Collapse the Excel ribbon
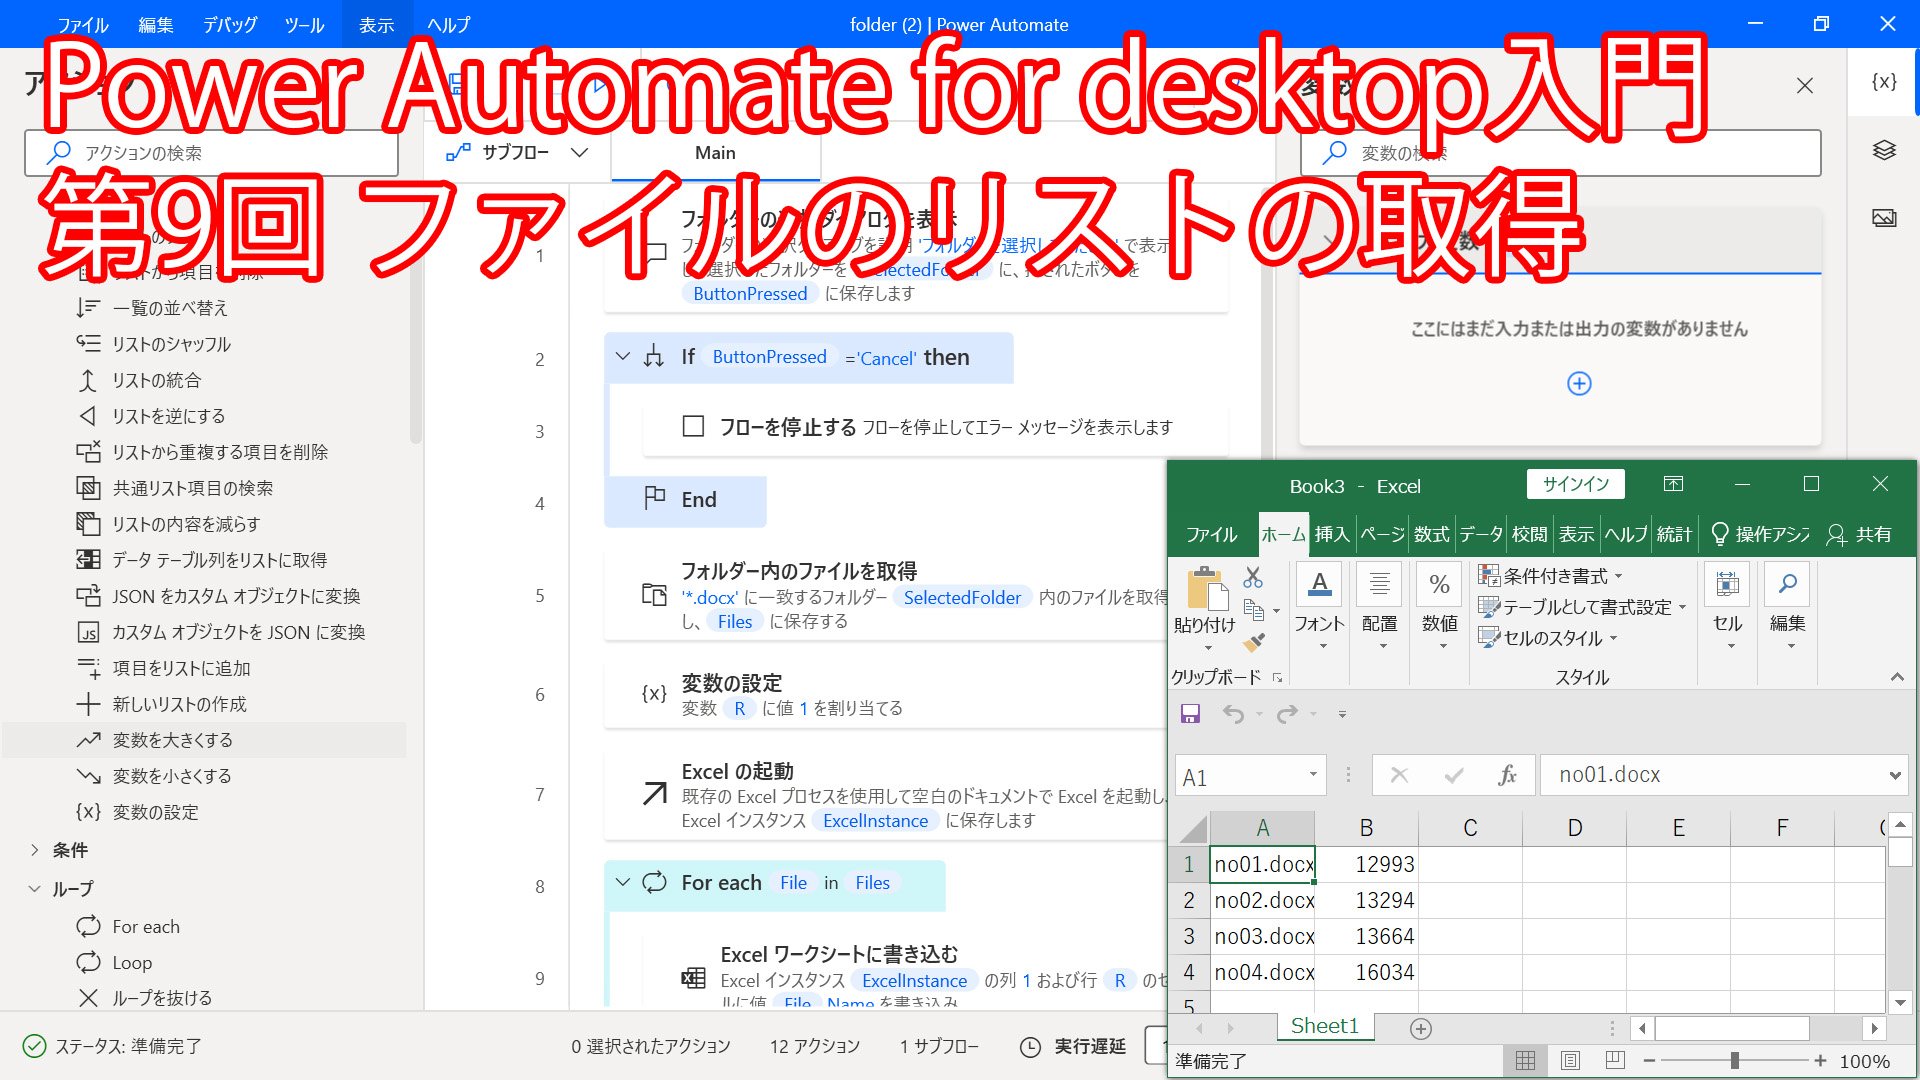The image size is (1920, 1080). pos(1897,677)
